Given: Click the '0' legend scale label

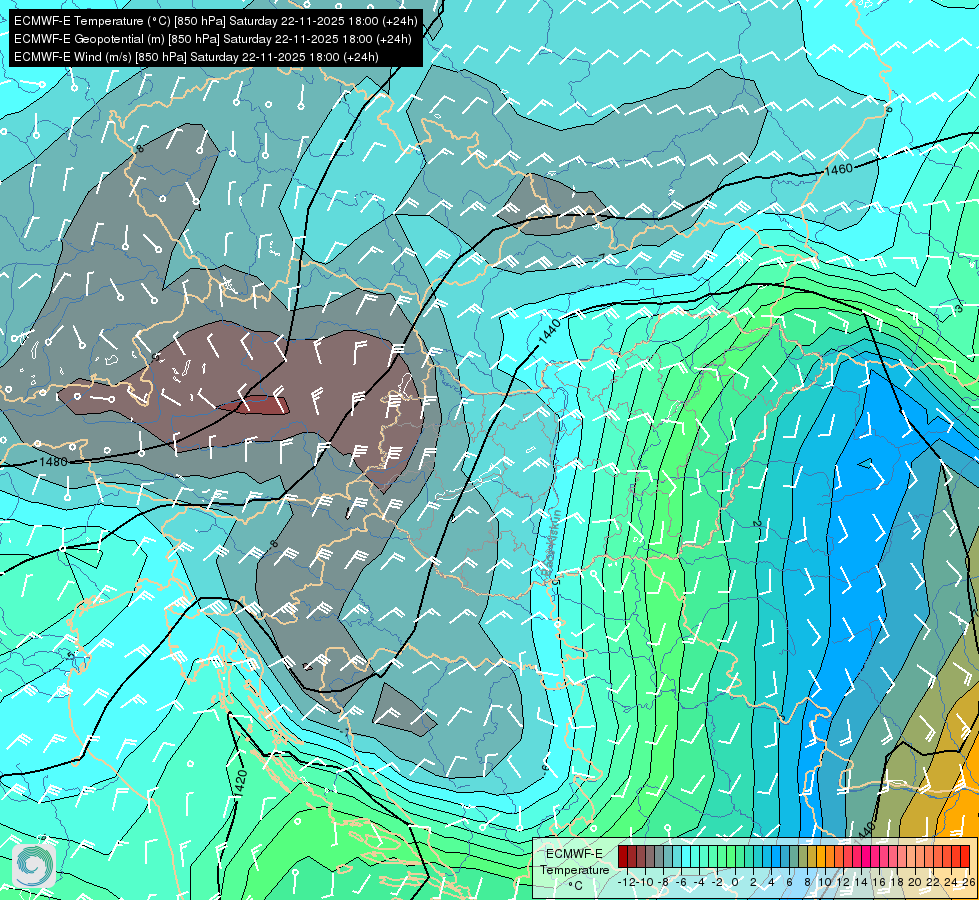Looking at the screenshot, I should click(x=735, y=882).
